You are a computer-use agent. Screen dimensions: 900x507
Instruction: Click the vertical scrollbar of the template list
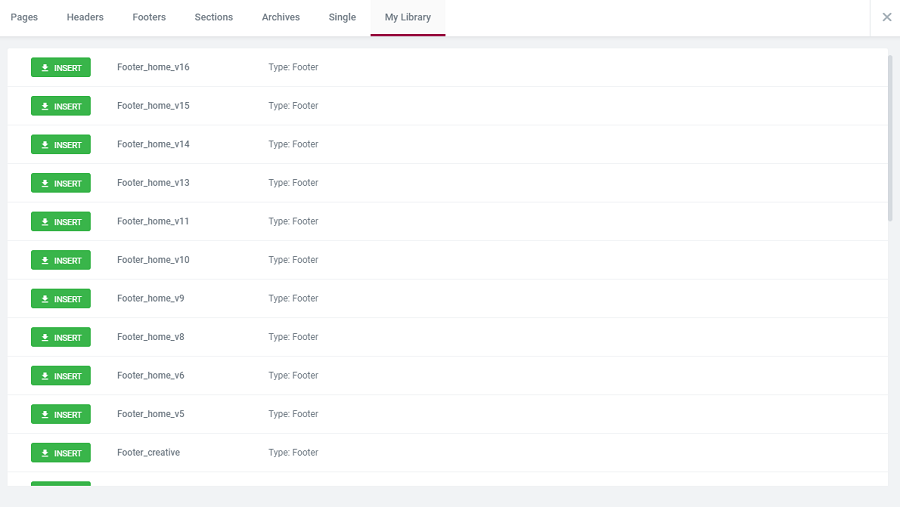(x=890, y=138)
